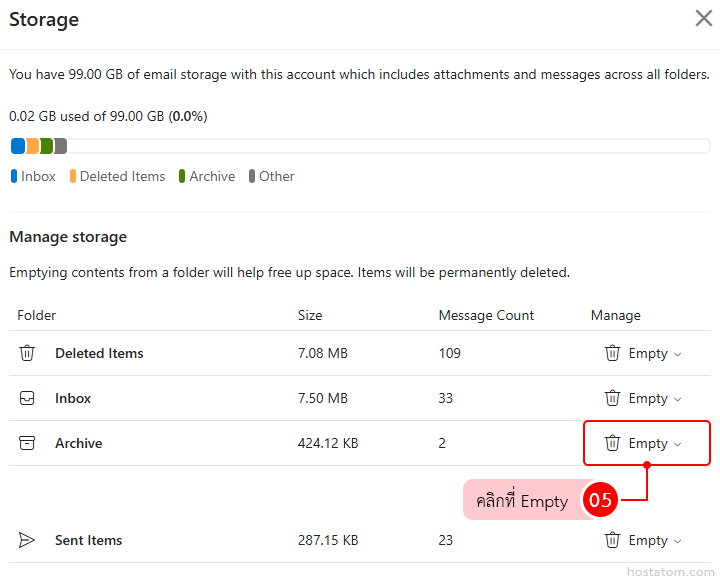Select the Sent Items folder name
Screen dimensions: 720x581
[x=89, y=540]
